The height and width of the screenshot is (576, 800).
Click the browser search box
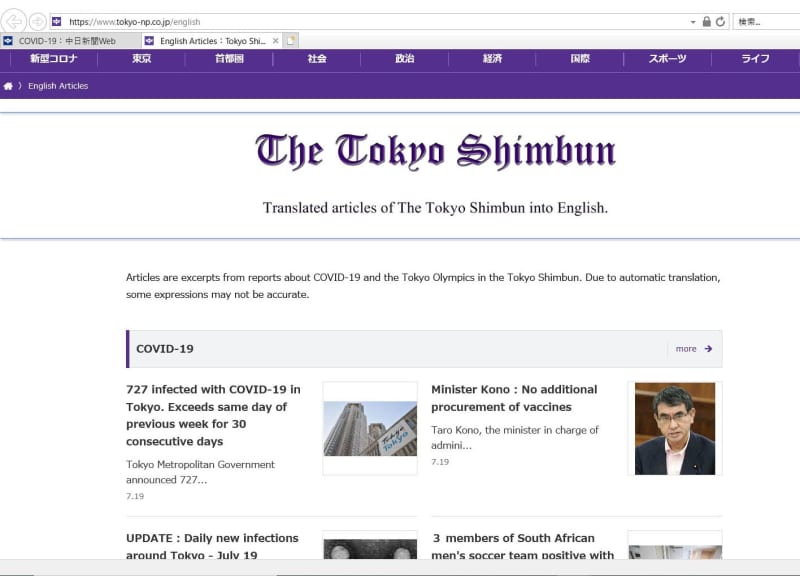point(766,22)
